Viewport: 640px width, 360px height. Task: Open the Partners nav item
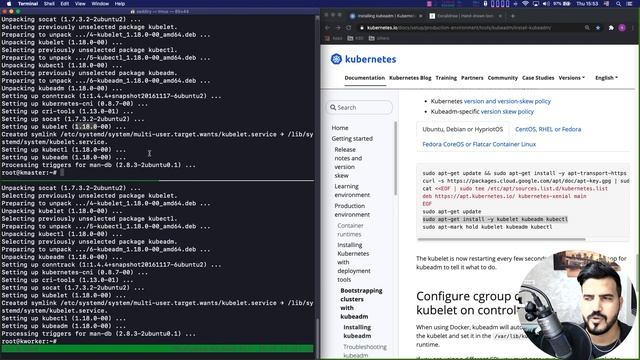coord(472,78)
